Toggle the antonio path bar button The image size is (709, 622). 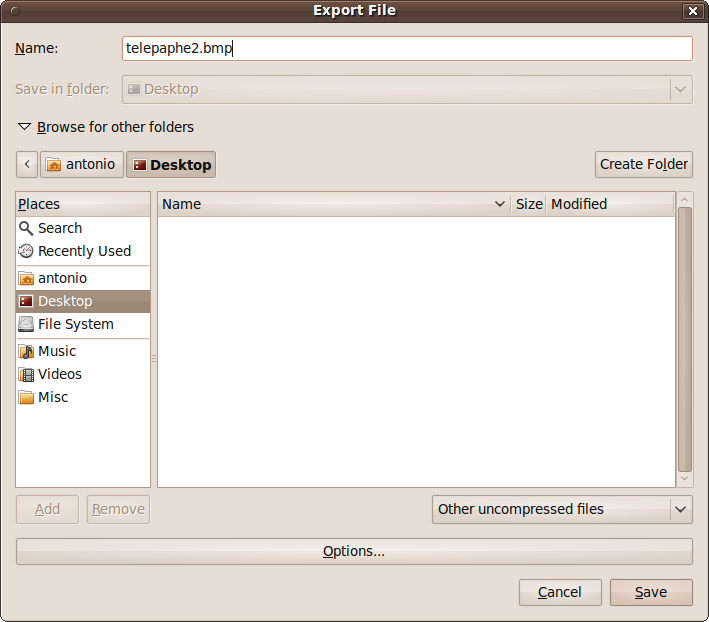pyautogui.click(x=80, y=164)
